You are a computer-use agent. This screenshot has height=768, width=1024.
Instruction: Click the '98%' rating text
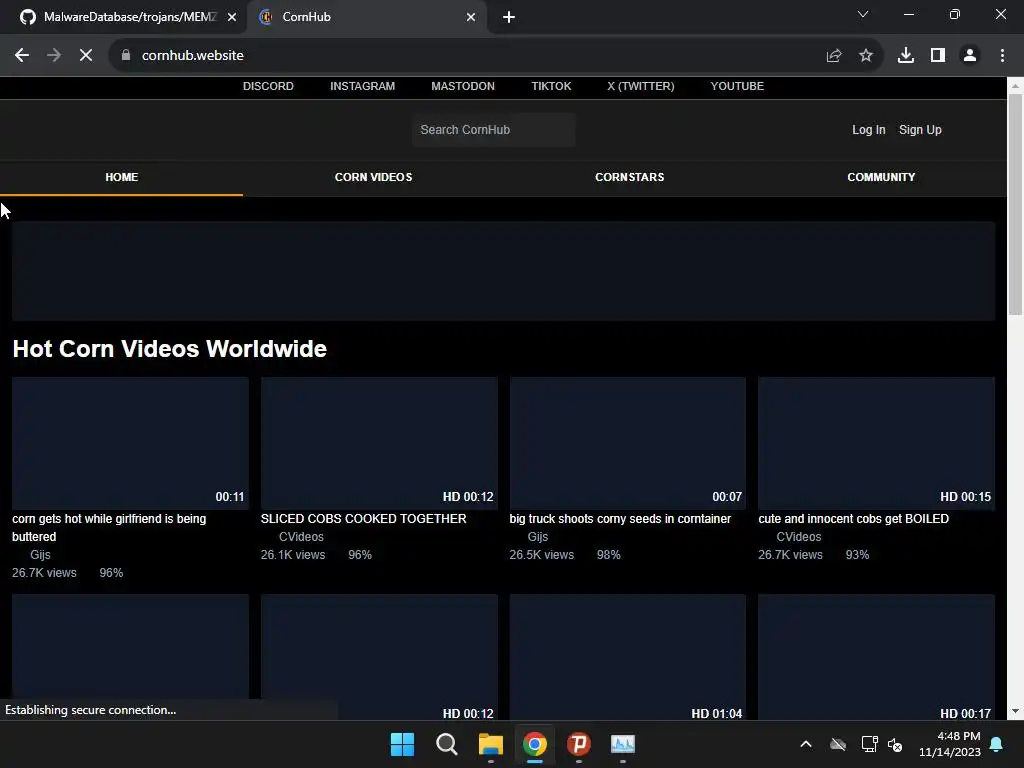609,555
